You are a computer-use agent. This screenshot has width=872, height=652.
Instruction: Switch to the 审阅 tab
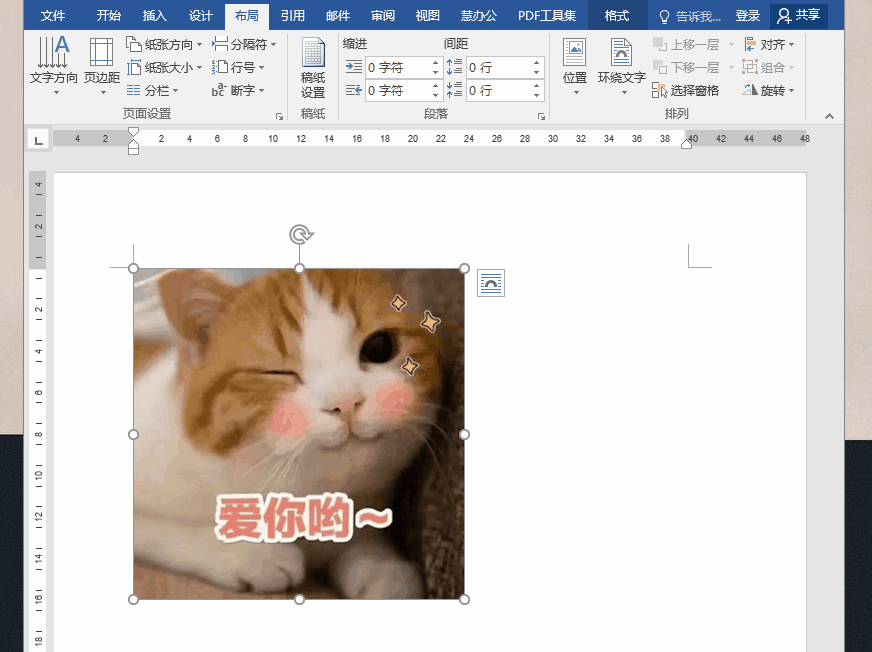(x=383, y=16)
